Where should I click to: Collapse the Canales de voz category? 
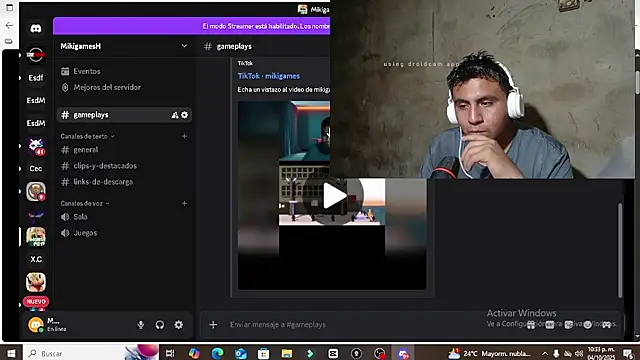point(85,203)
